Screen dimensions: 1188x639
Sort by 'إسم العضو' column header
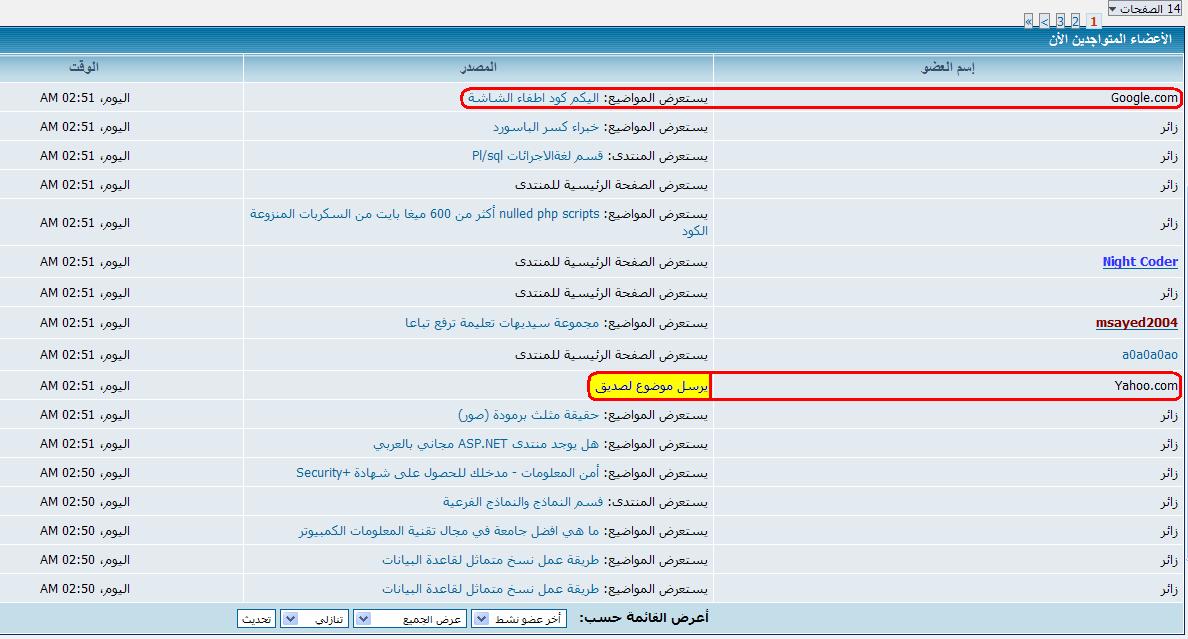pos(948,67)
